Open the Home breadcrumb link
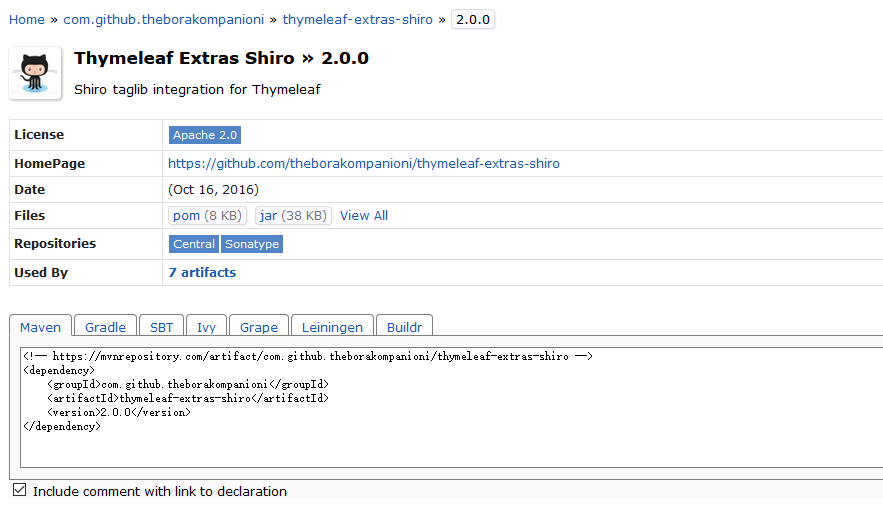 pos(26,20)
